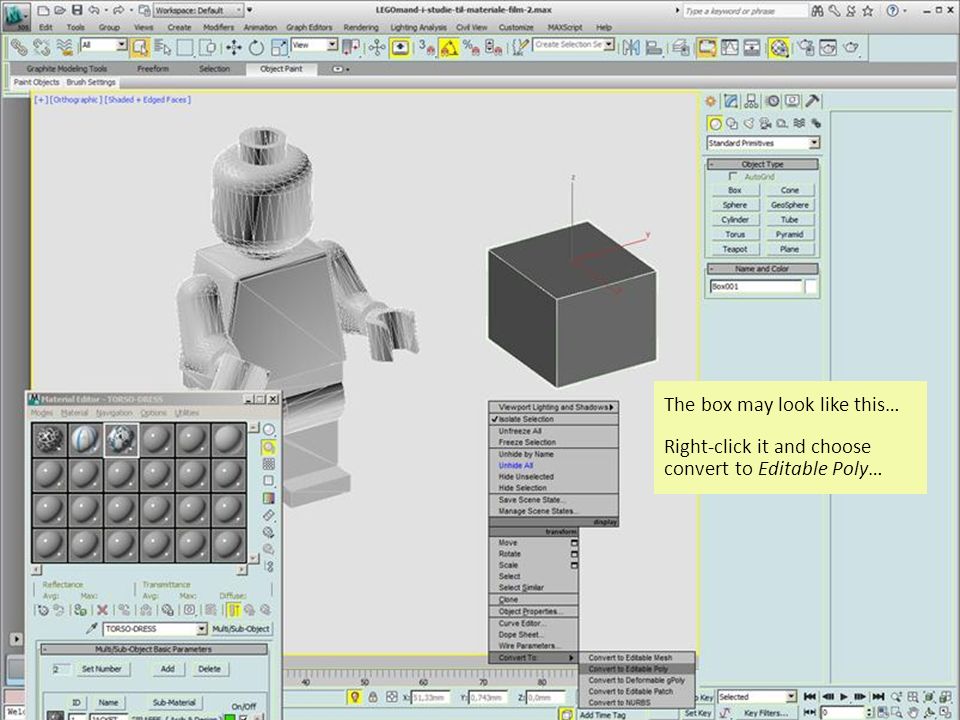960x720 pixels.
Task: Open the TORSO-DRESS material name dropdown
Action: (x=155, y=629)
